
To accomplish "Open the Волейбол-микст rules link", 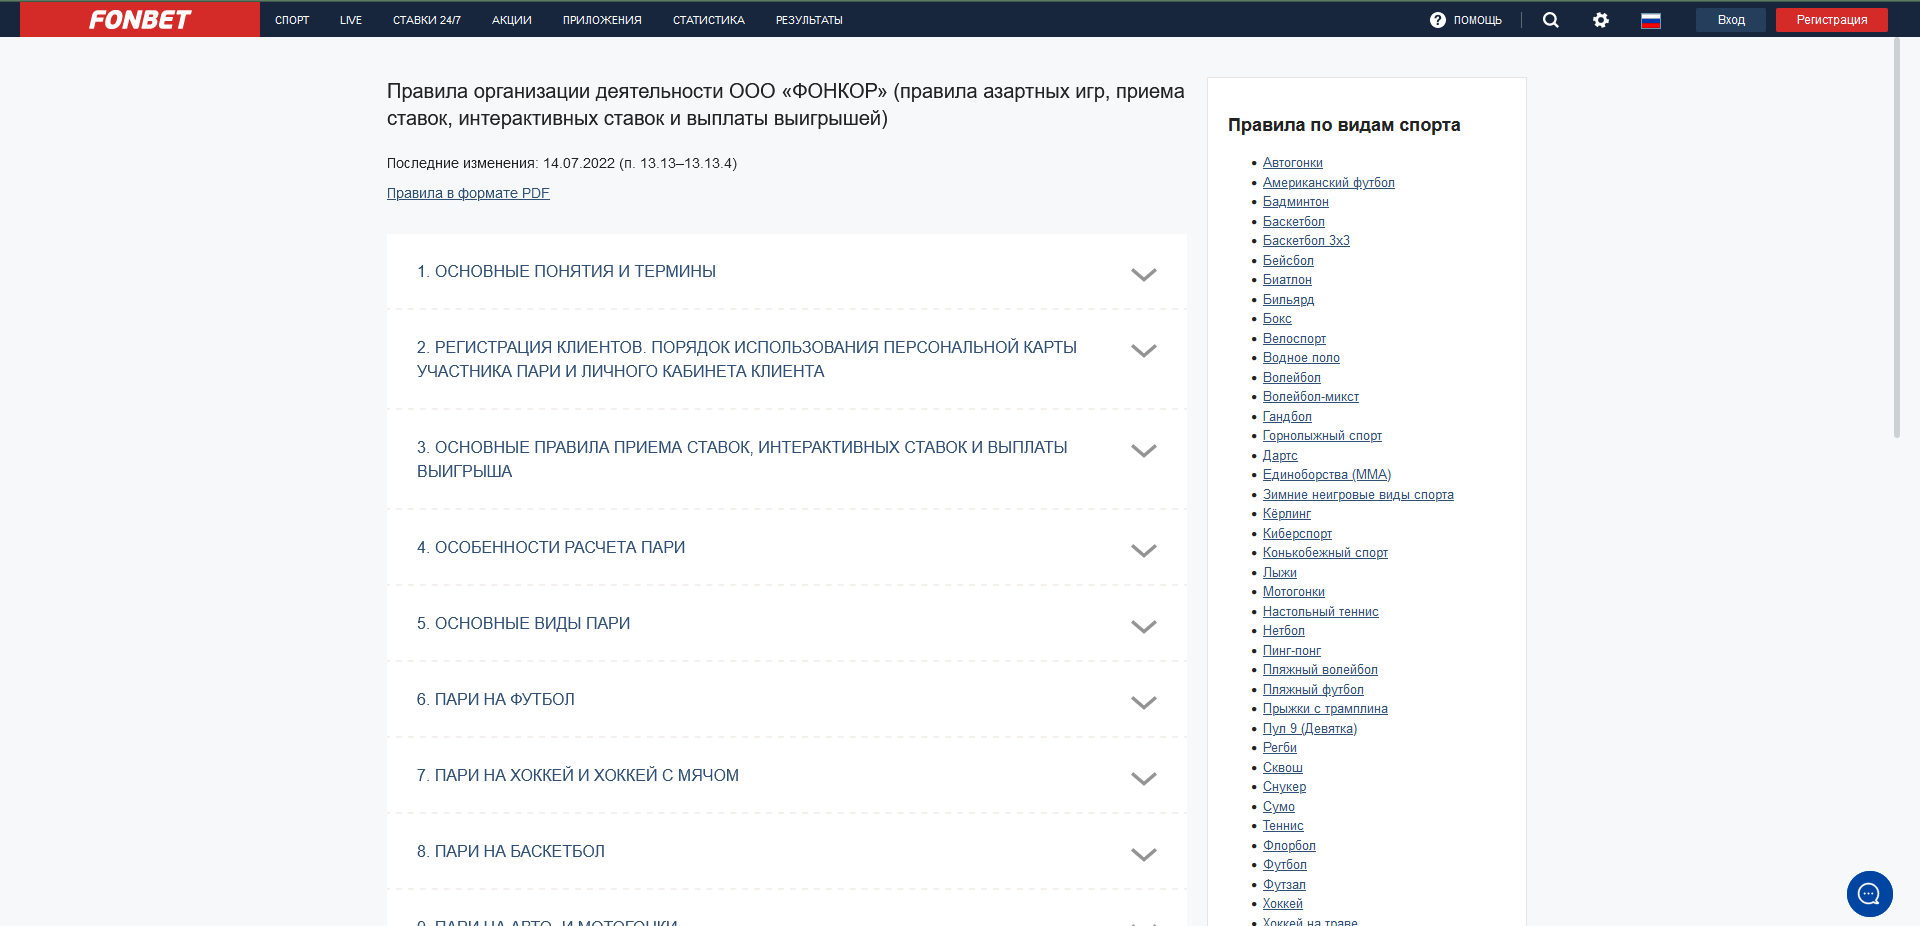I will (1310, 397).
